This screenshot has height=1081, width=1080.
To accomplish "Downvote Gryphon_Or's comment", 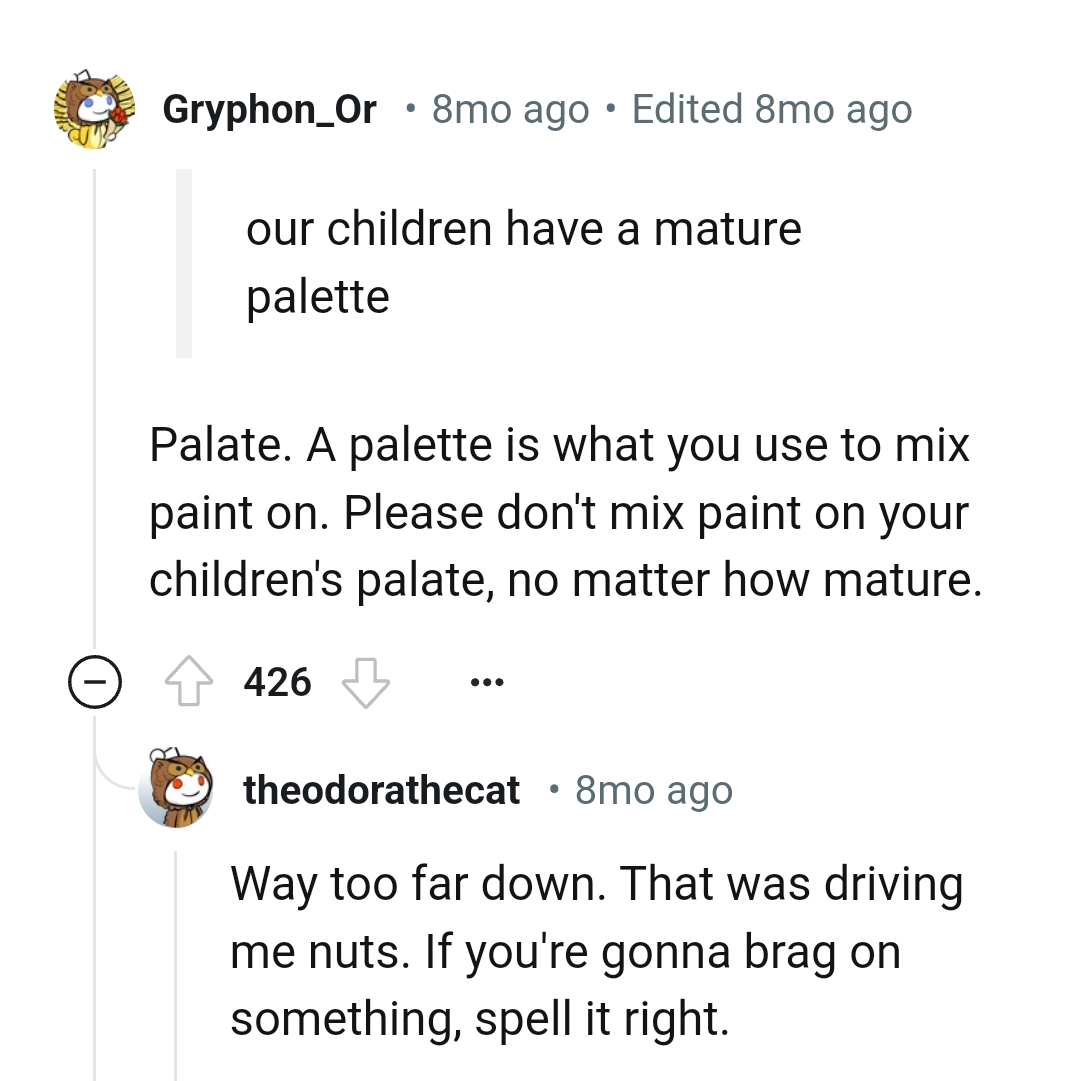I will pos(365,683).
